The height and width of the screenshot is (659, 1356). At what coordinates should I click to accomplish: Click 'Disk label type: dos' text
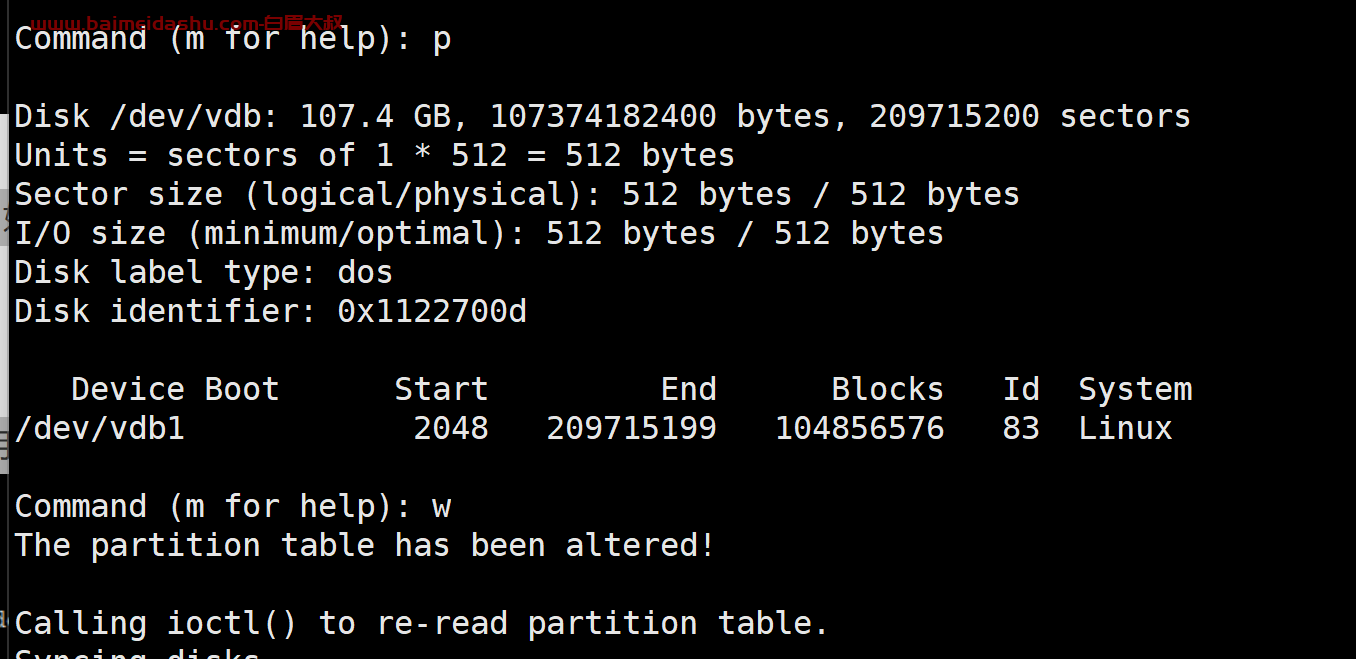tap(203, 273)
